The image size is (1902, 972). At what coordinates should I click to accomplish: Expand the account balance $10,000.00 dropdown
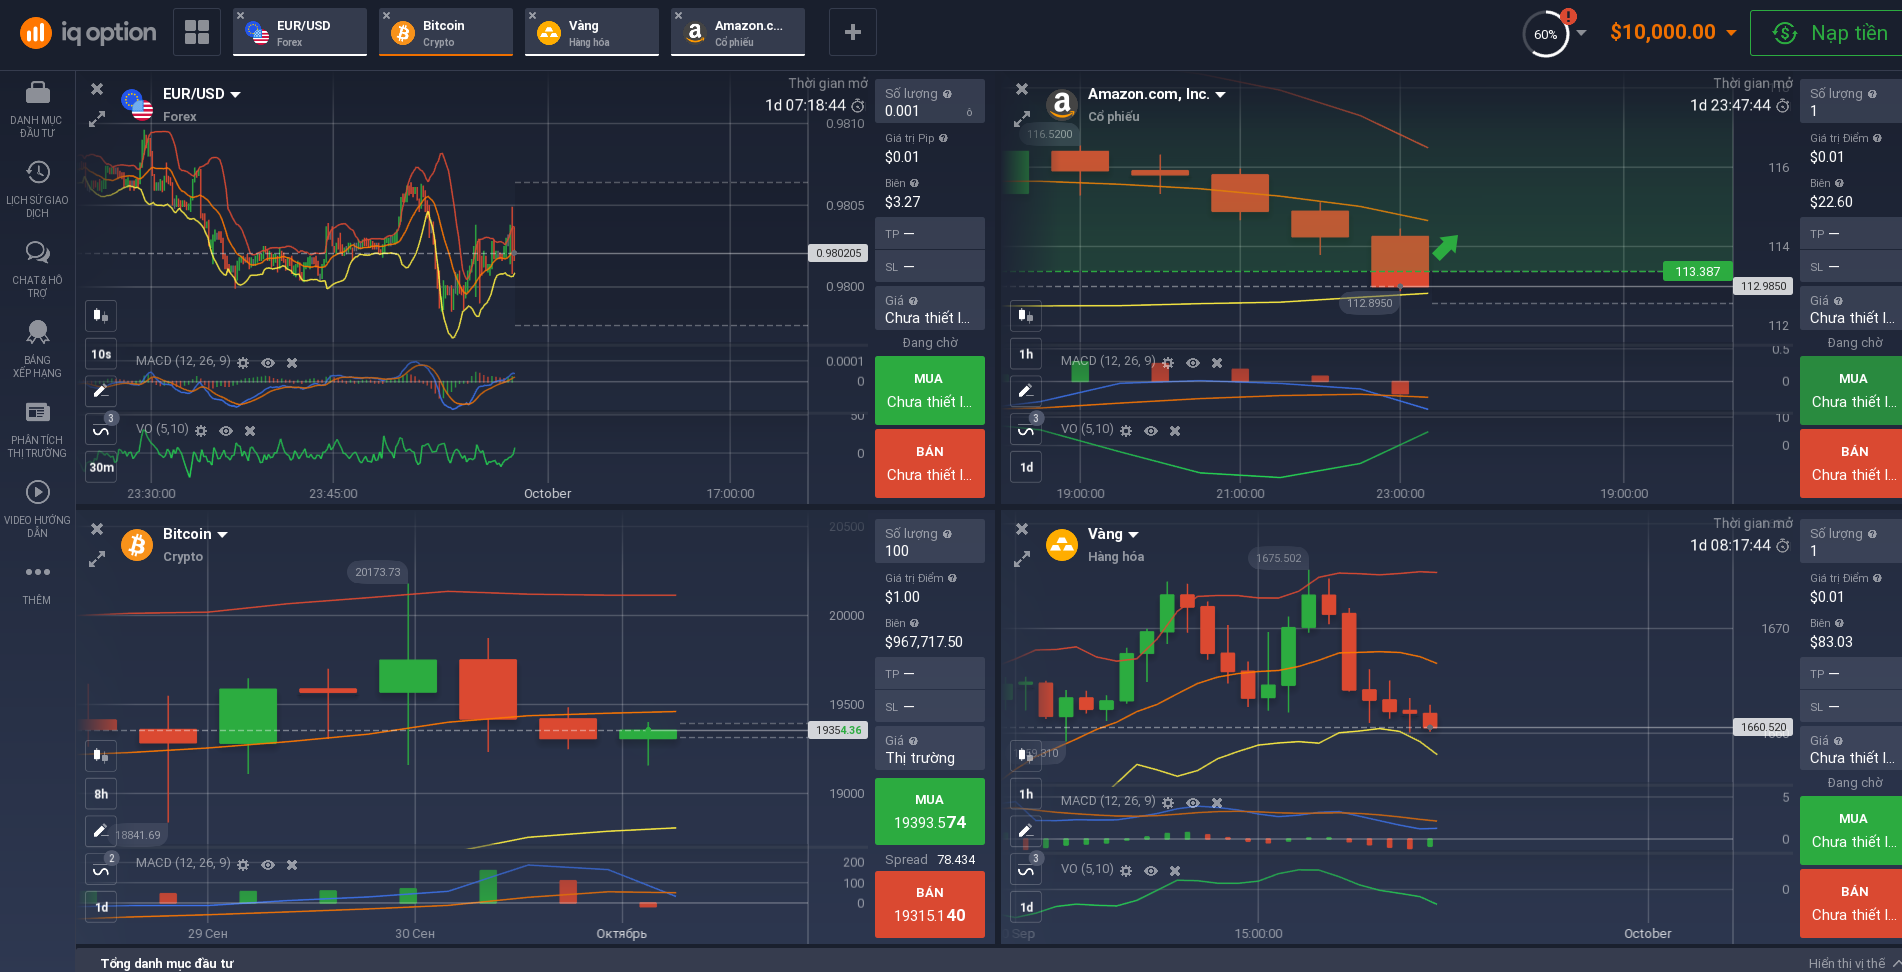coord(1731,32)
